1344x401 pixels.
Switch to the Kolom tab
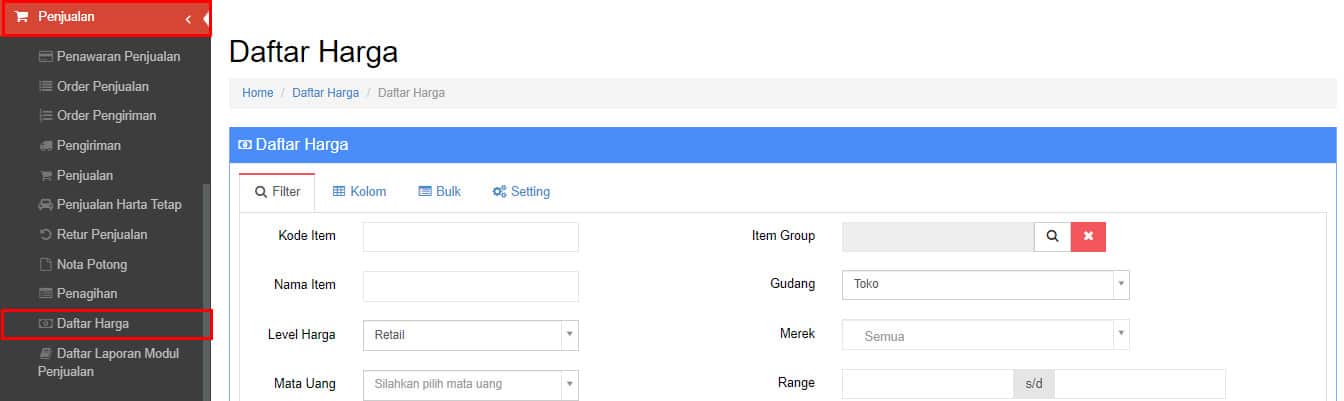click(359, 192)
